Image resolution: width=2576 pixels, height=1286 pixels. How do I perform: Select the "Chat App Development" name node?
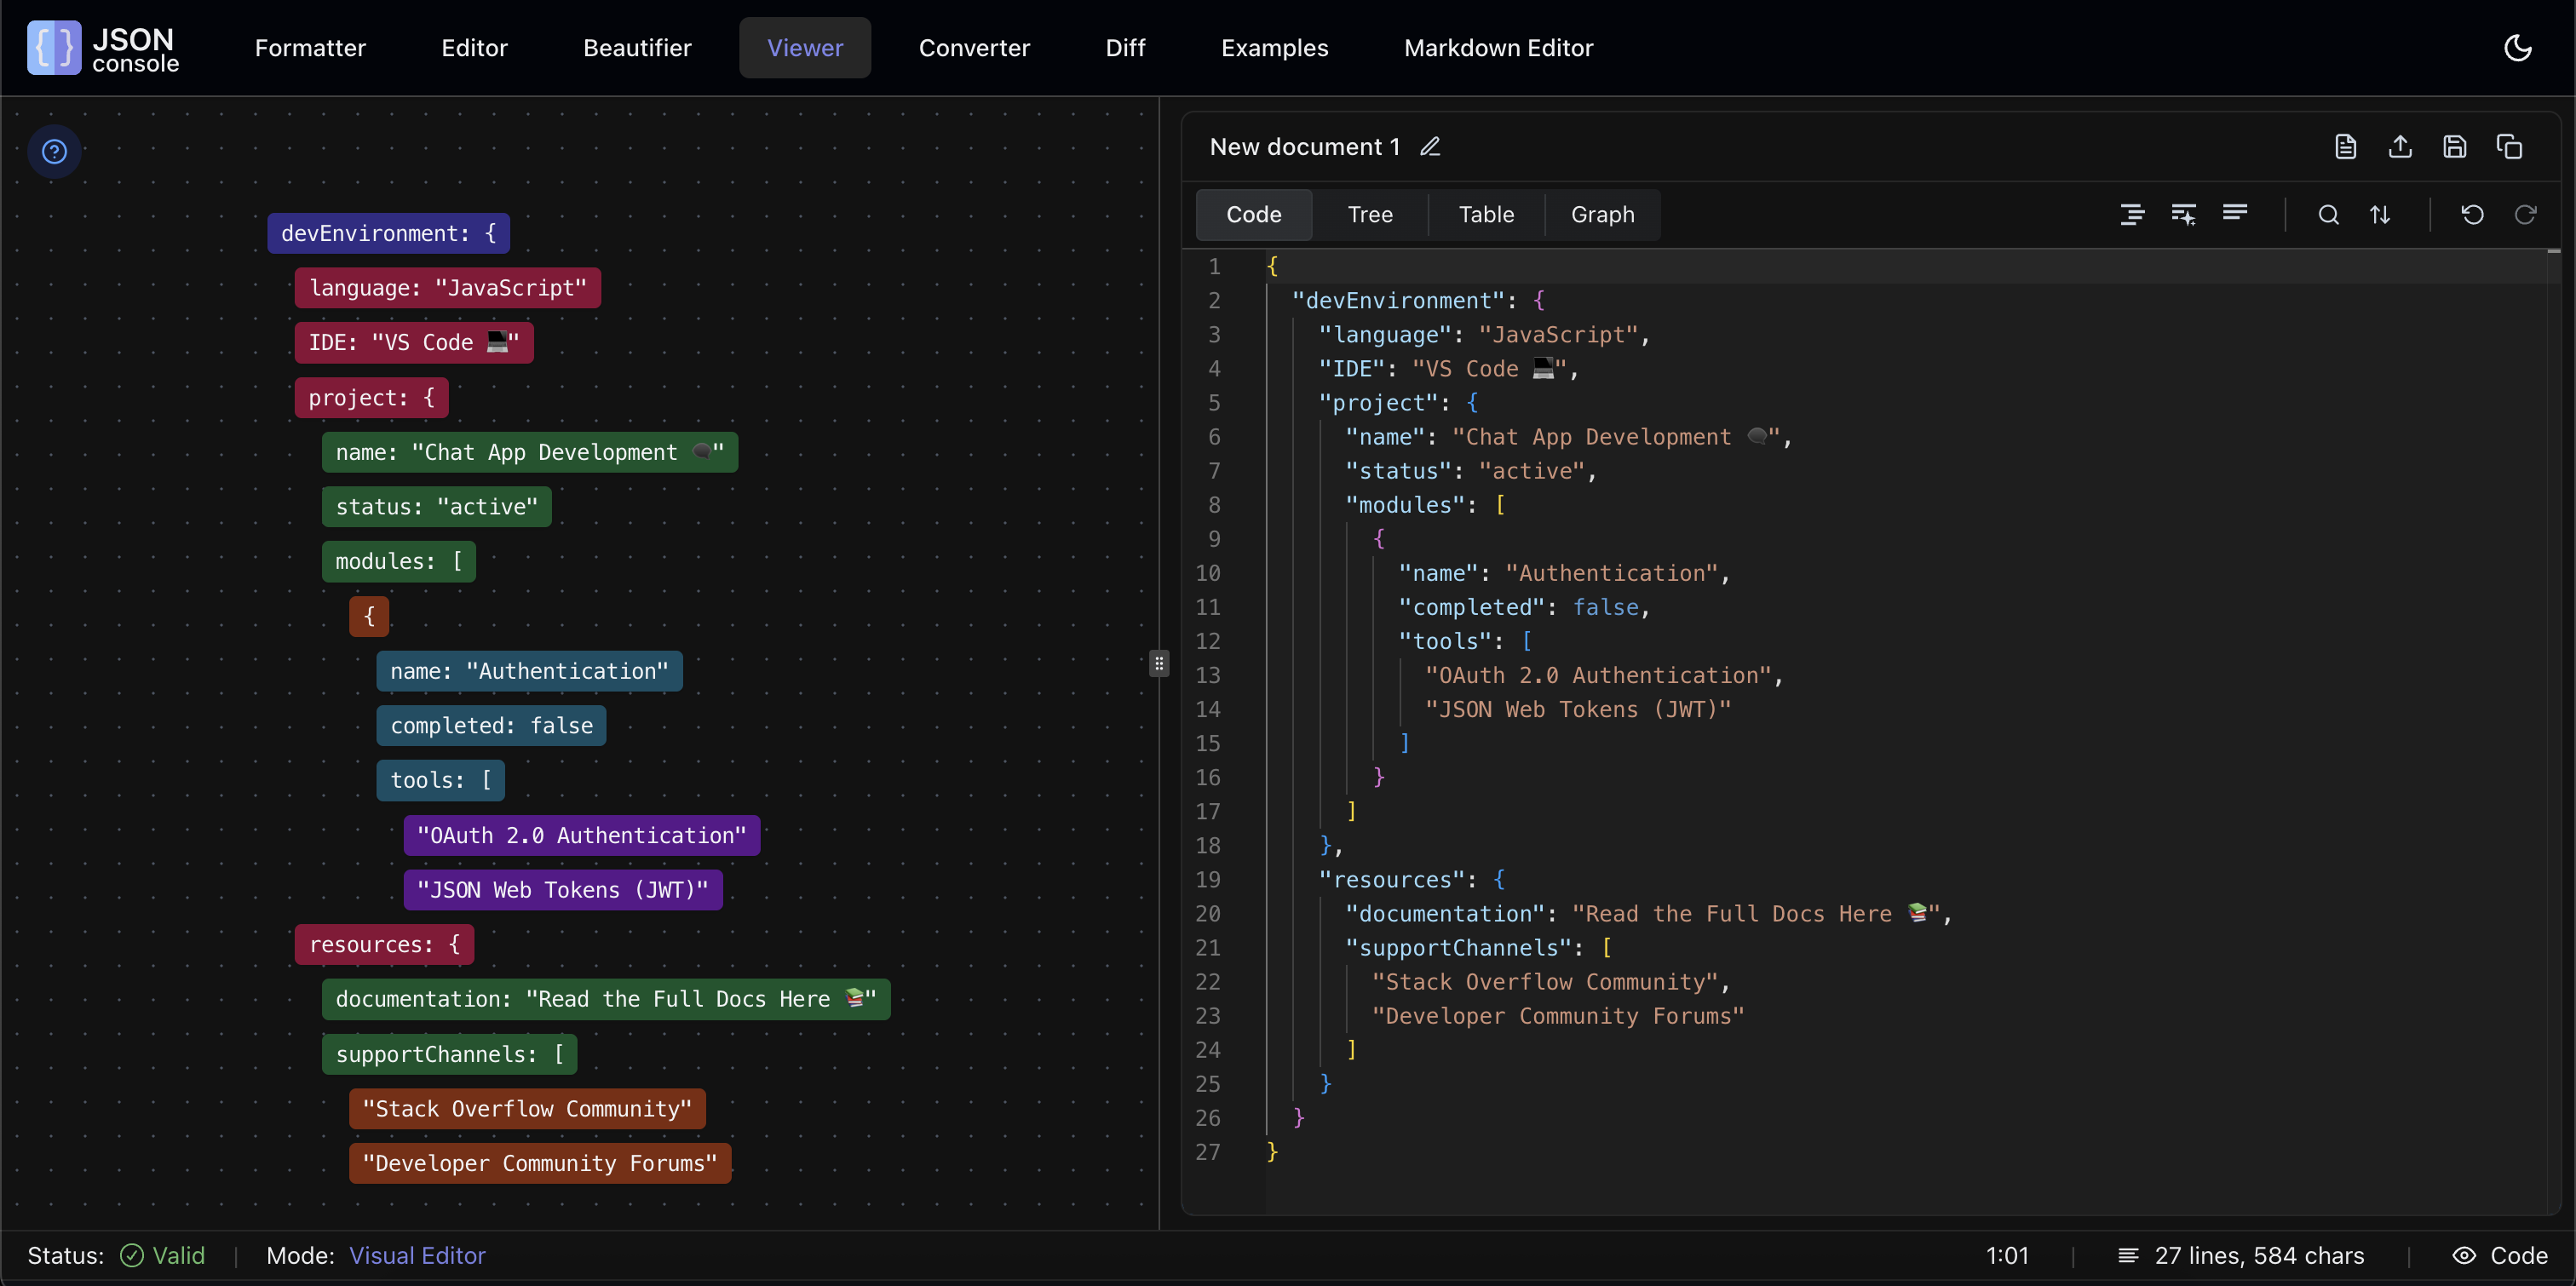point(530,452)
